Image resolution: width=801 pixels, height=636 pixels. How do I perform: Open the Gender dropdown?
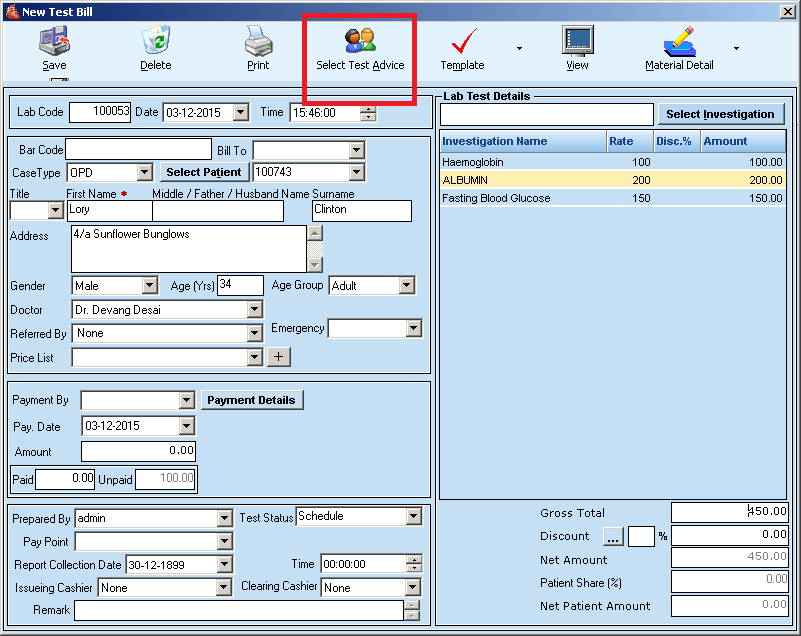pyautogui.click(x=149, y=286)
